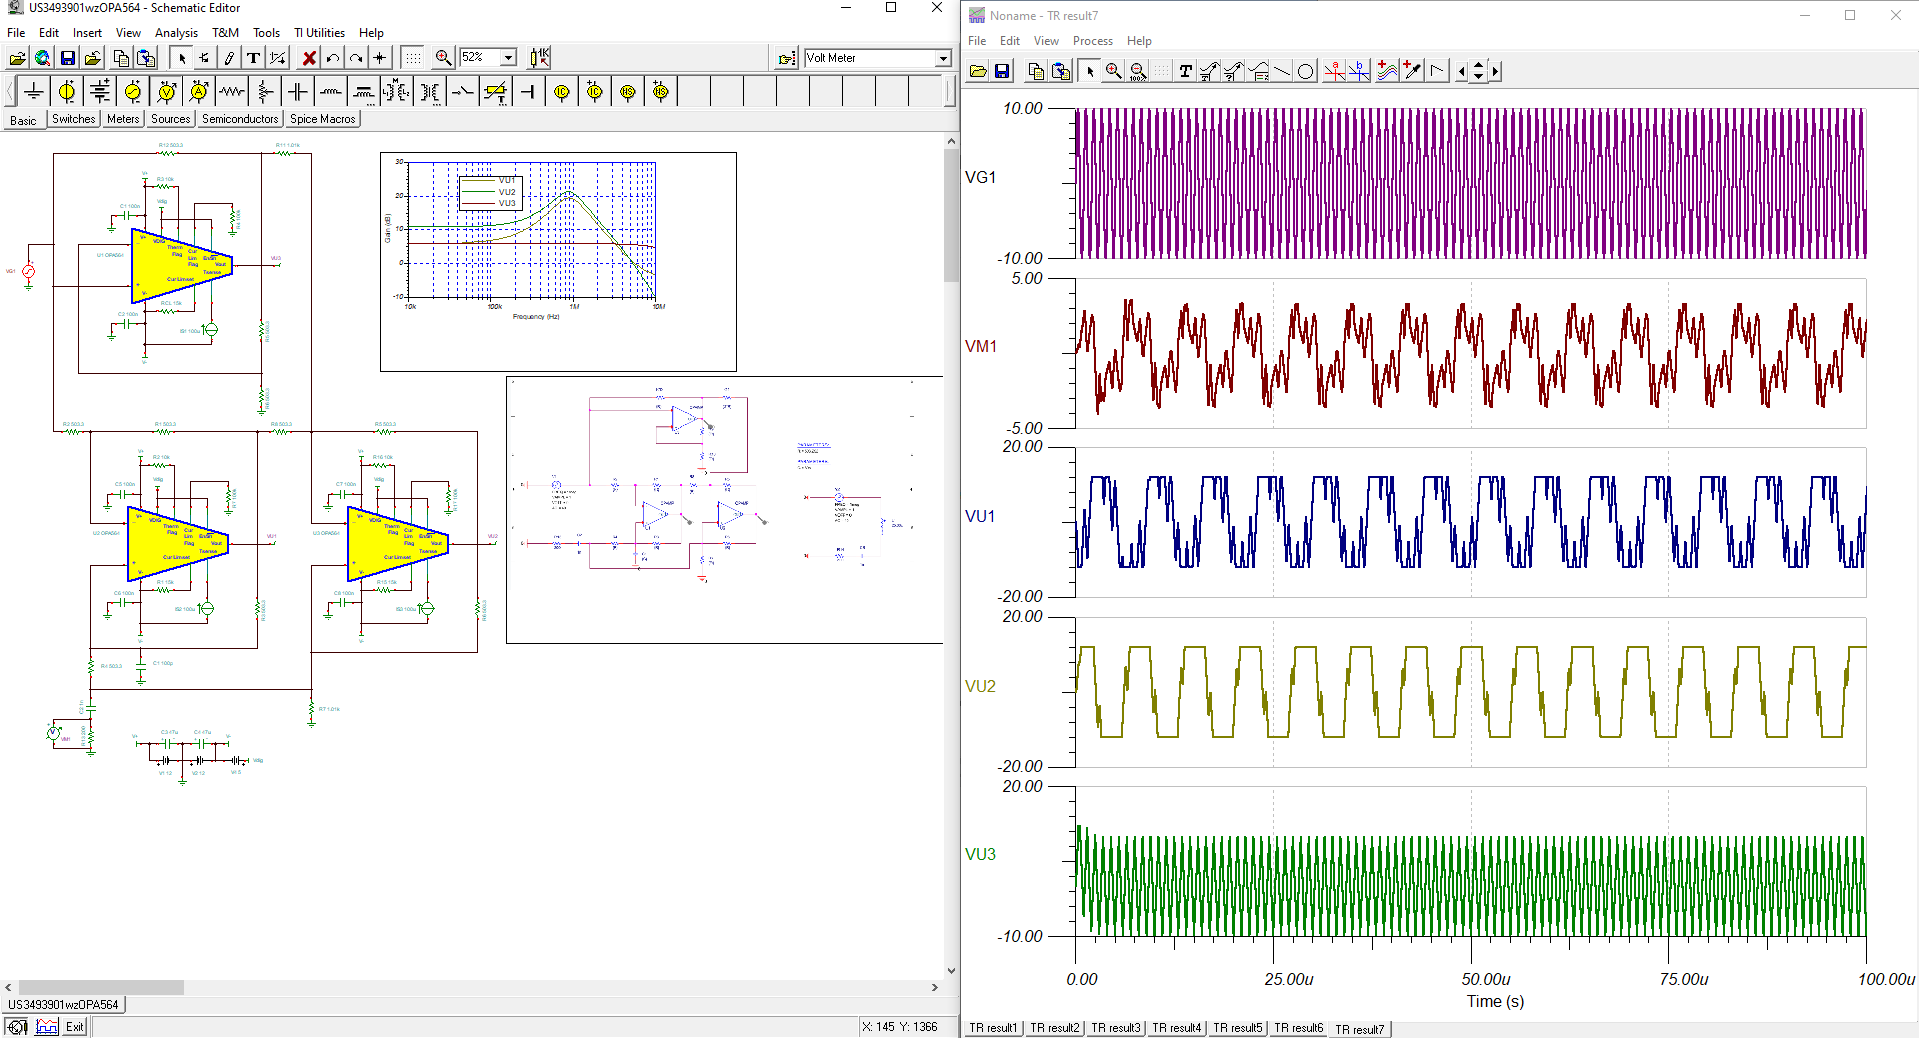Select the US3493901wzOPA564 schematic tab
The width and height of the screenshot is (1919, 1038).
pyautogui.click(x=63, y=1004)
